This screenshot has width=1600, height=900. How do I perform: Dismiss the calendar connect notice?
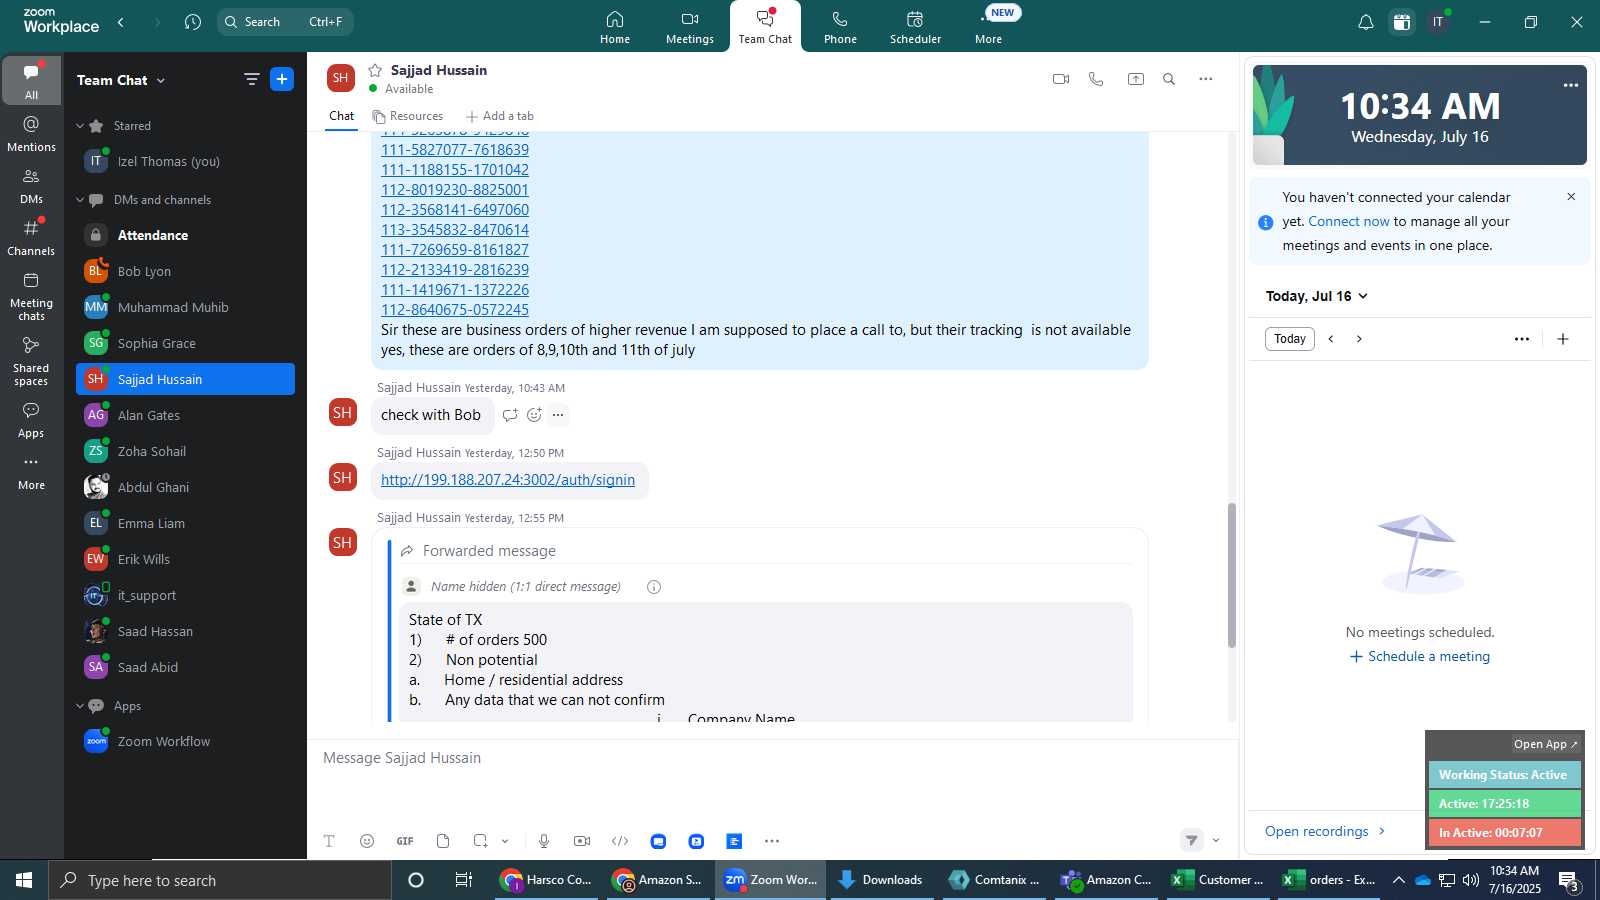[x=1571, y=197]
